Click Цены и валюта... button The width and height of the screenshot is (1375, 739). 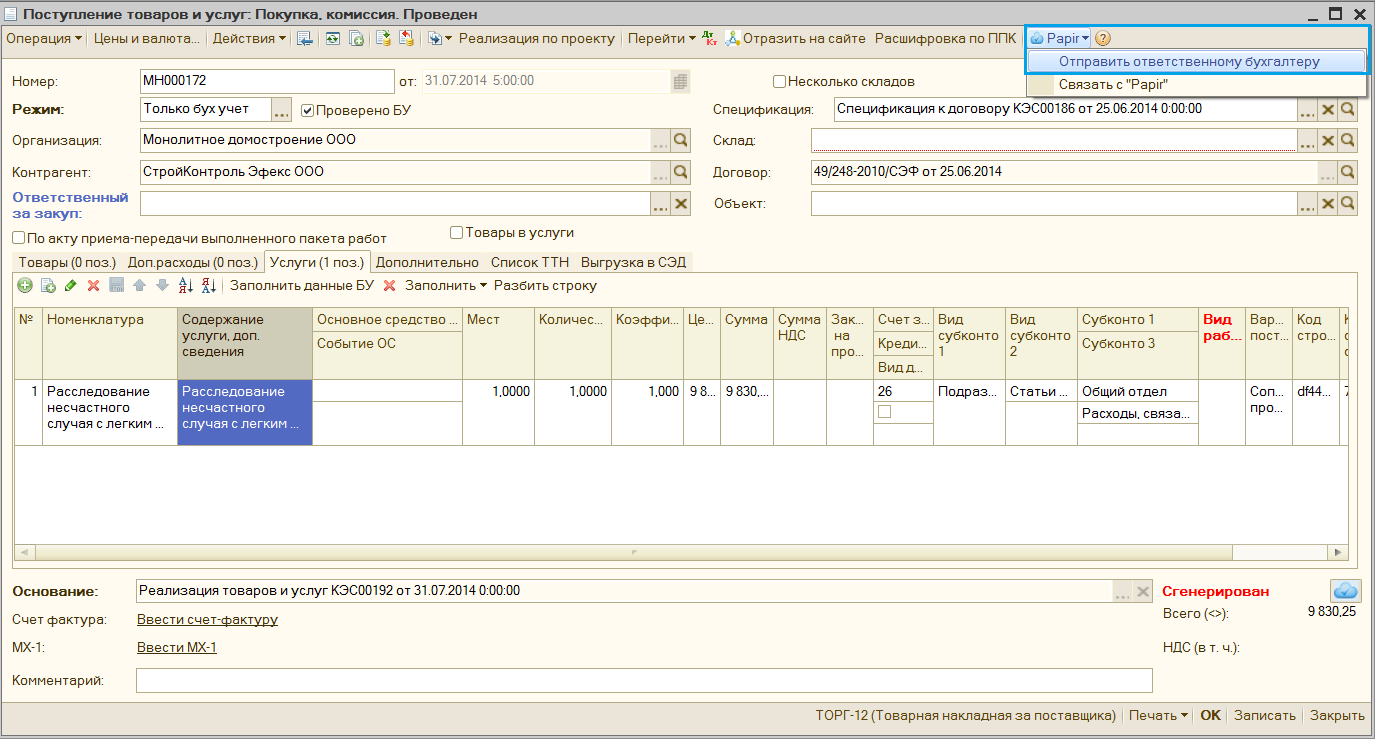click(147, 39)
